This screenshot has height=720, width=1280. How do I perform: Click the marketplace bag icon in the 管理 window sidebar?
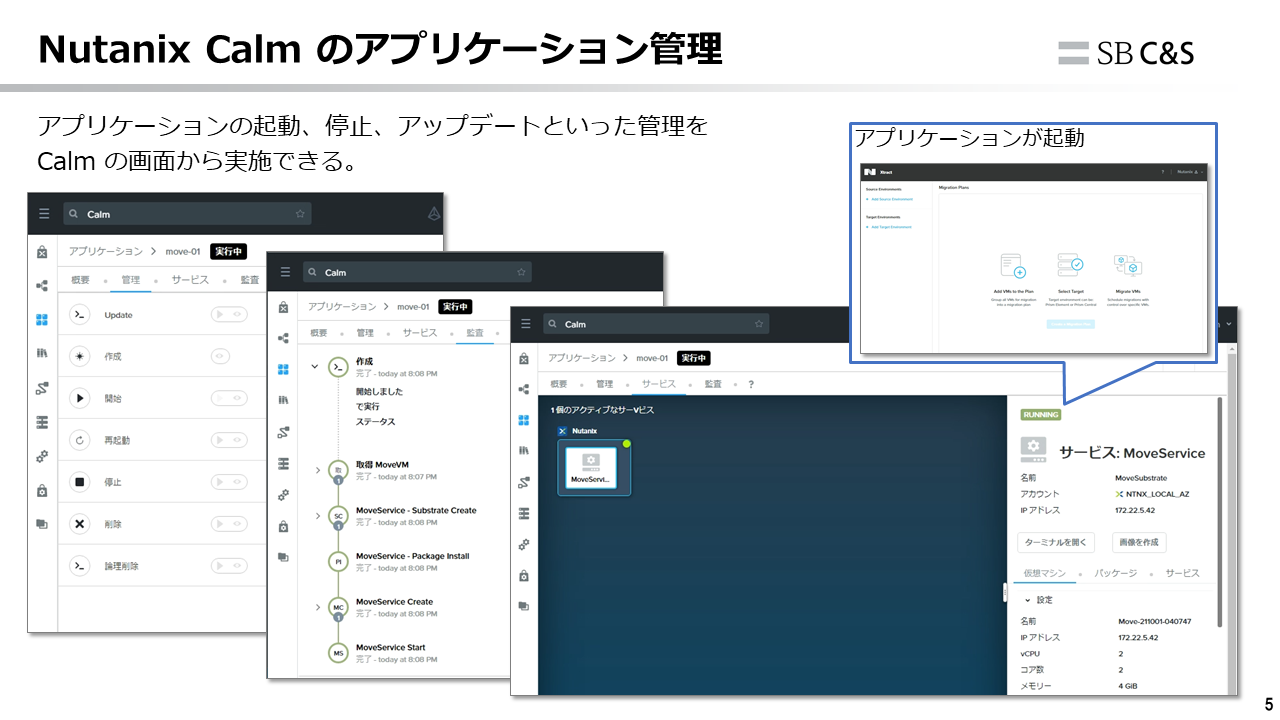click(42, 252)
